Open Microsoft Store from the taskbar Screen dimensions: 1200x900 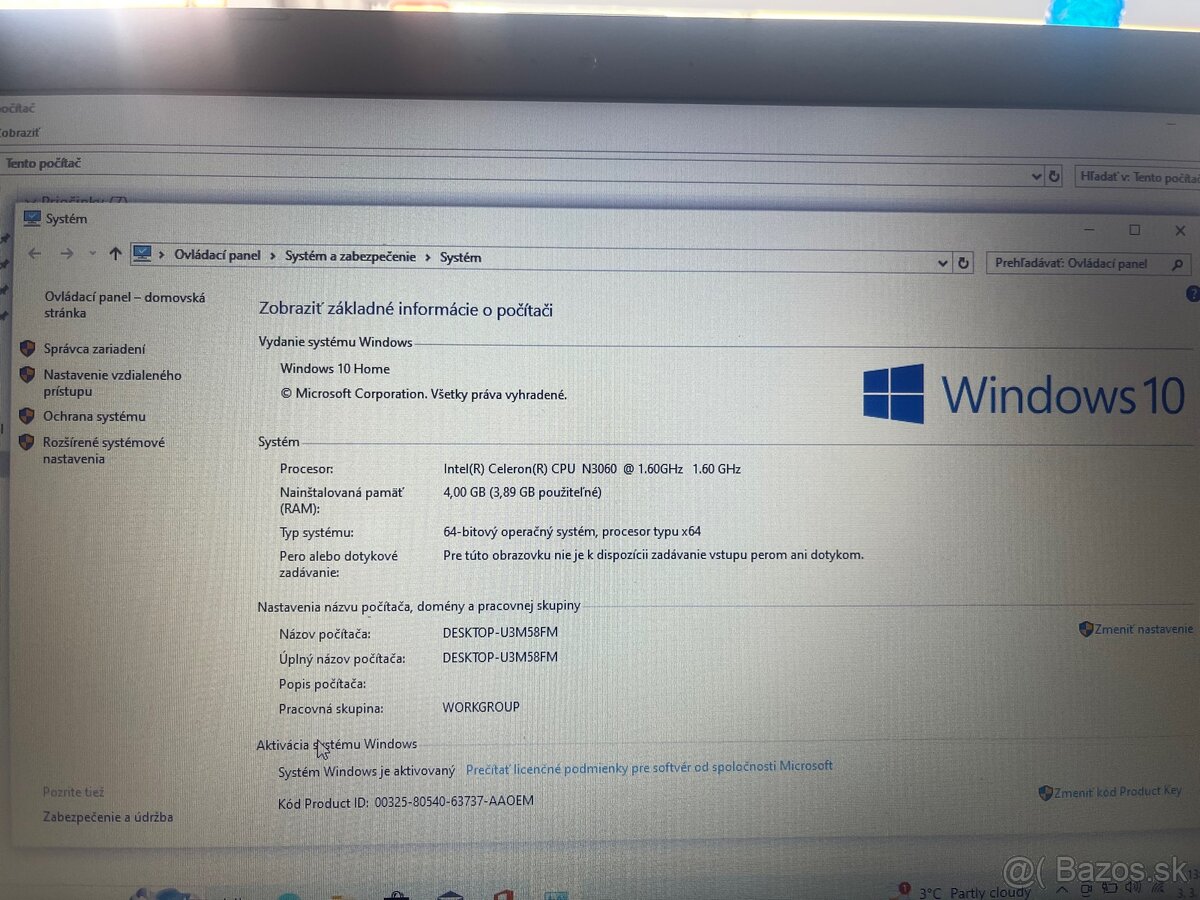[x=394, y=893]
